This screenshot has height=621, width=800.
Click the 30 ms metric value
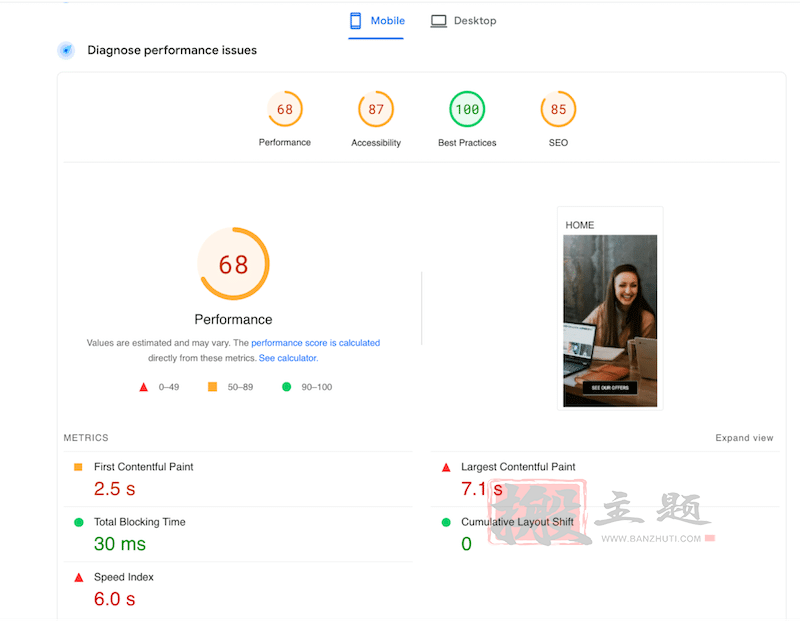coord(120,544)
